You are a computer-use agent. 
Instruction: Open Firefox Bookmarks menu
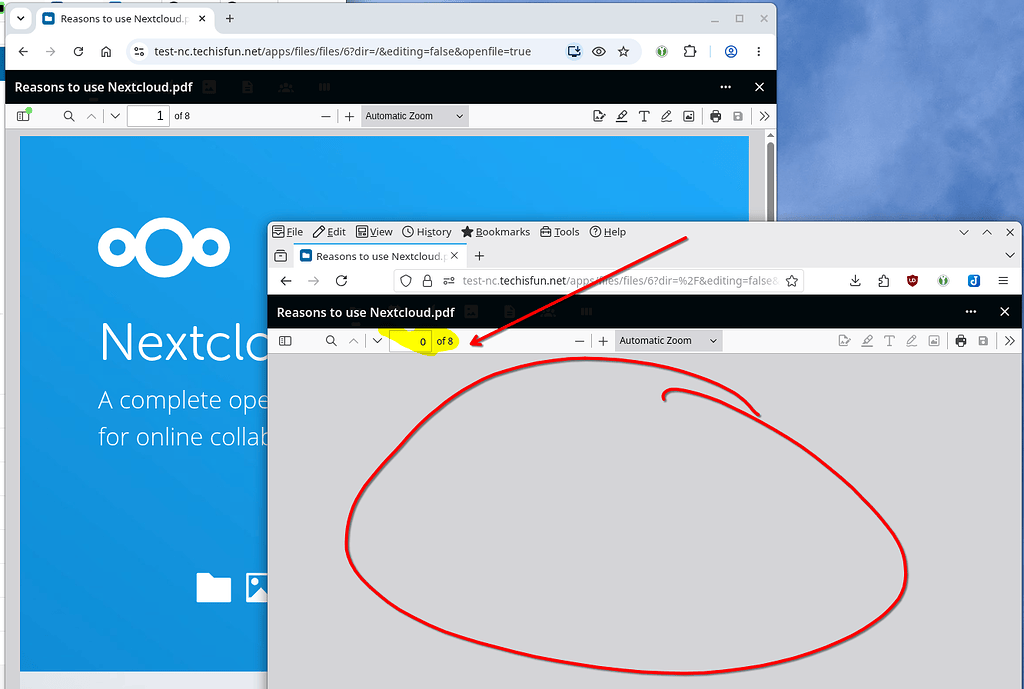tap(496, 232)
